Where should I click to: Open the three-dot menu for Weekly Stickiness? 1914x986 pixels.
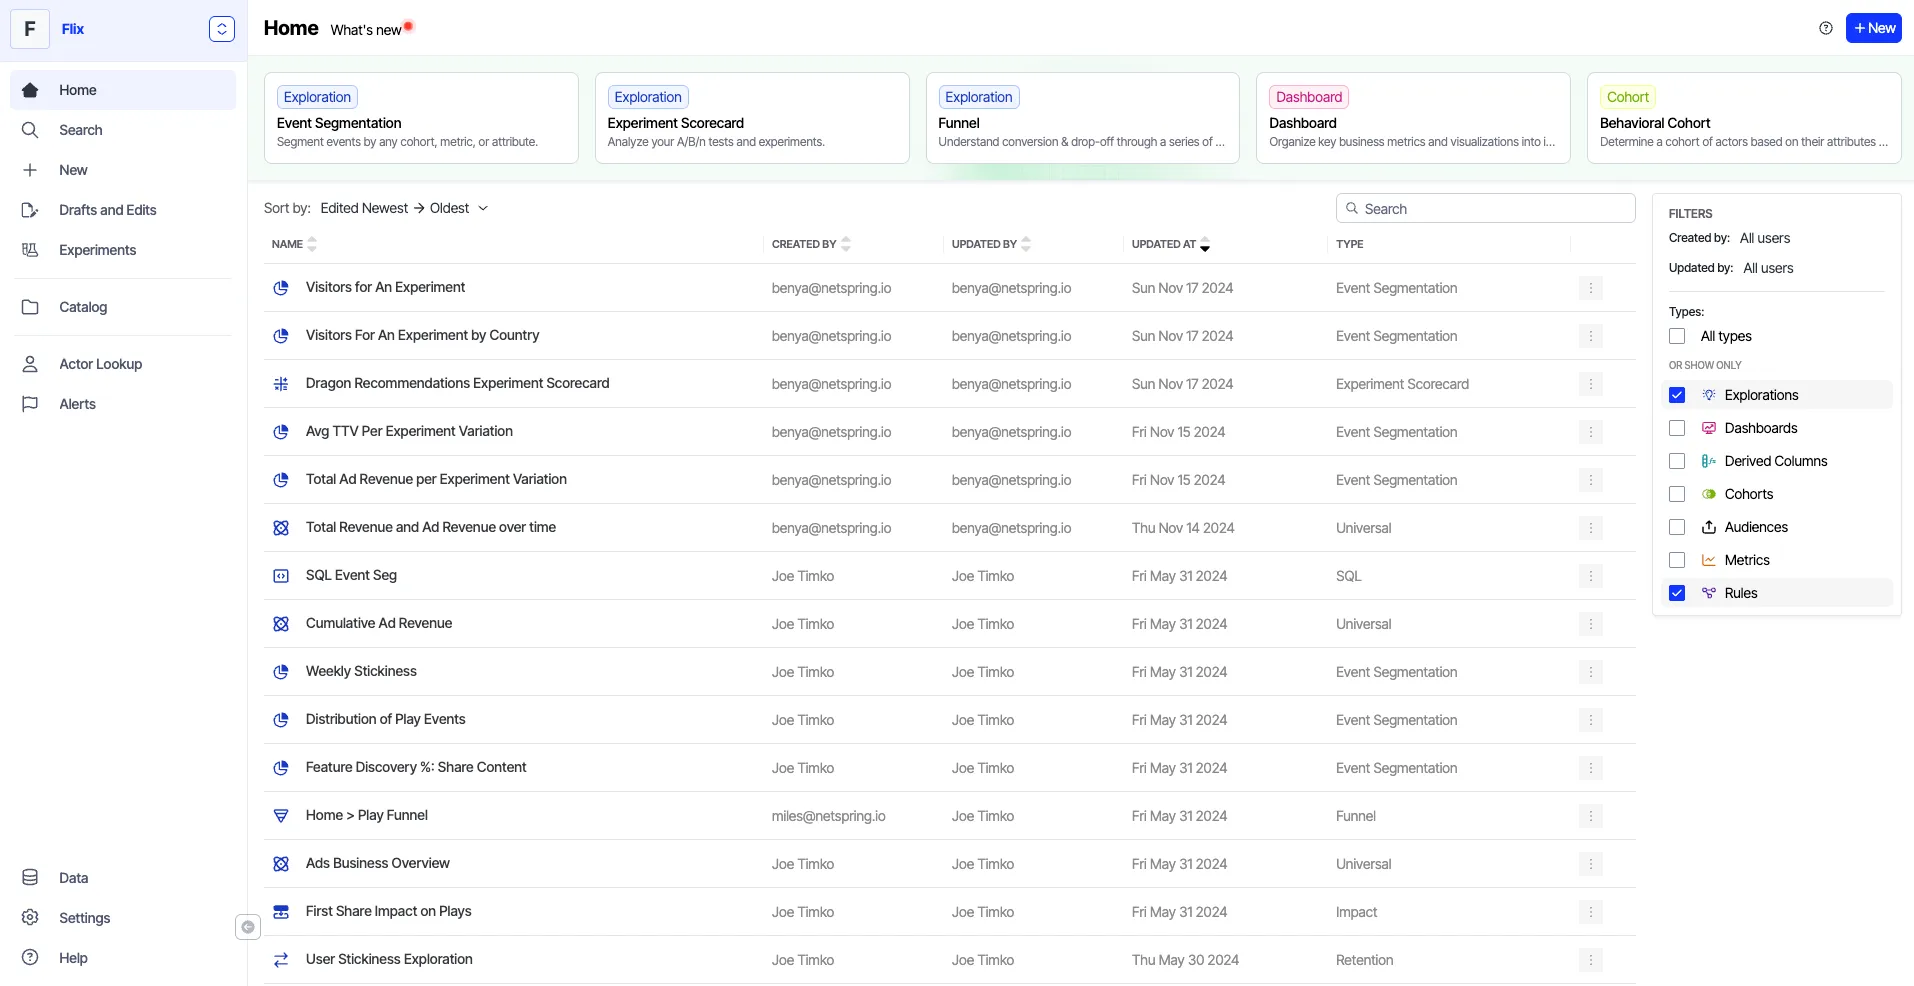coord(1590,672)
